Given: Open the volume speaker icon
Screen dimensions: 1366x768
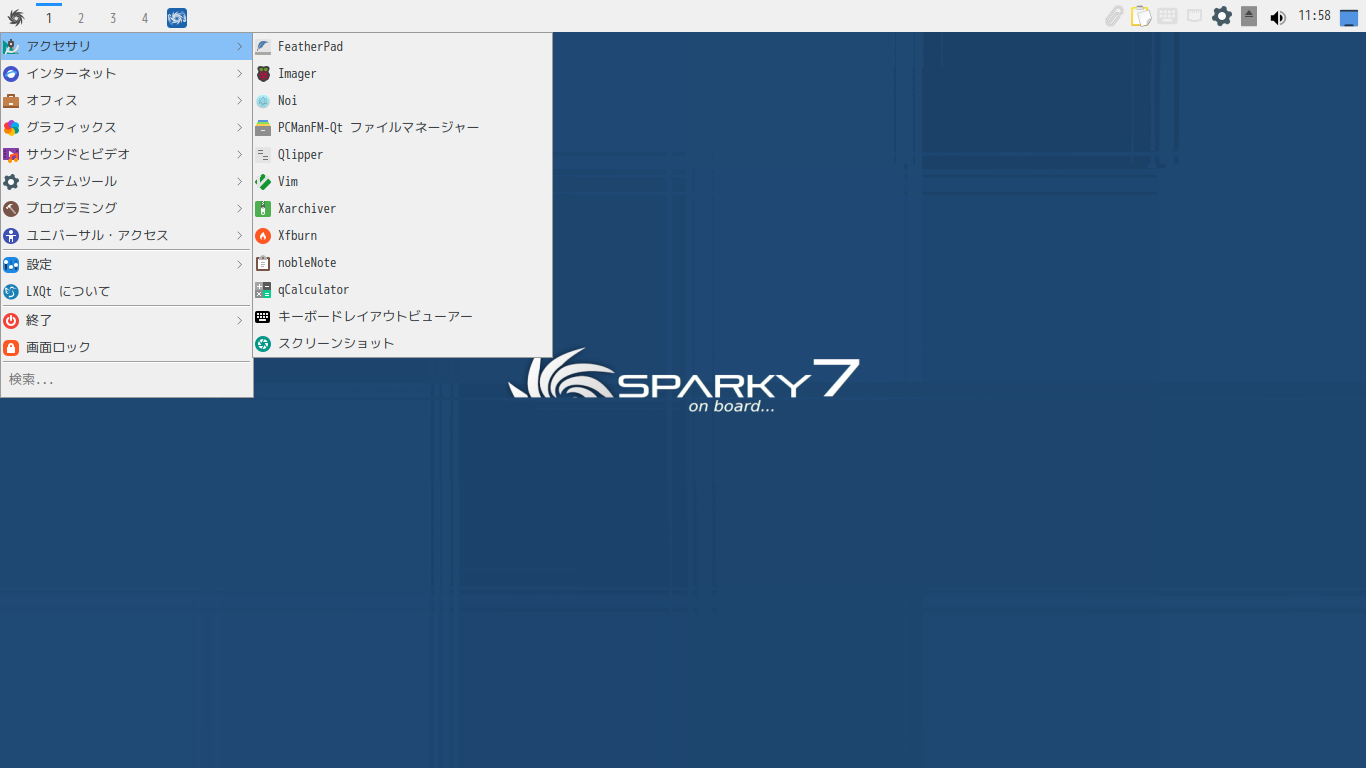Looking at the screenshot, I should (x=1277, y=17).
